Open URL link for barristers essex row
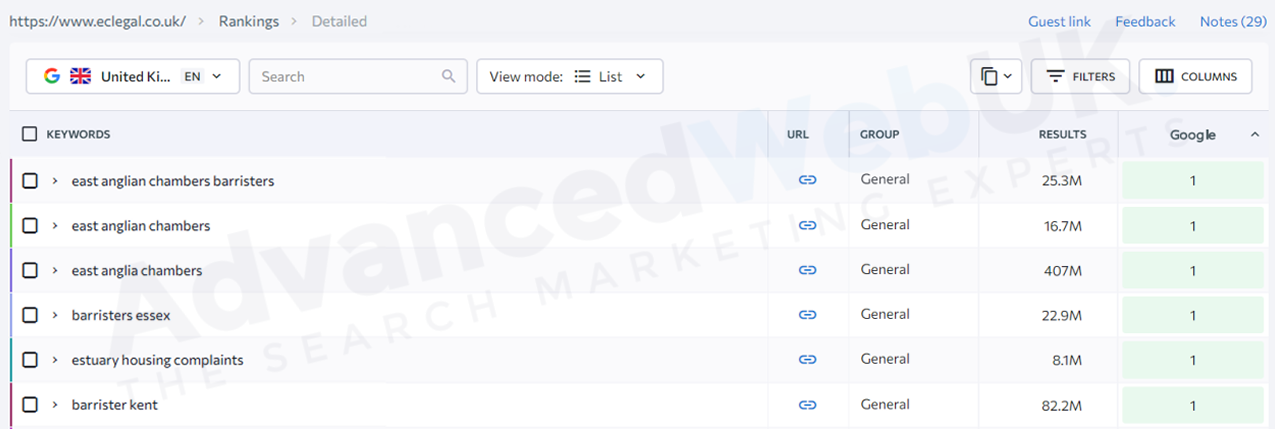 coord(807,315)
